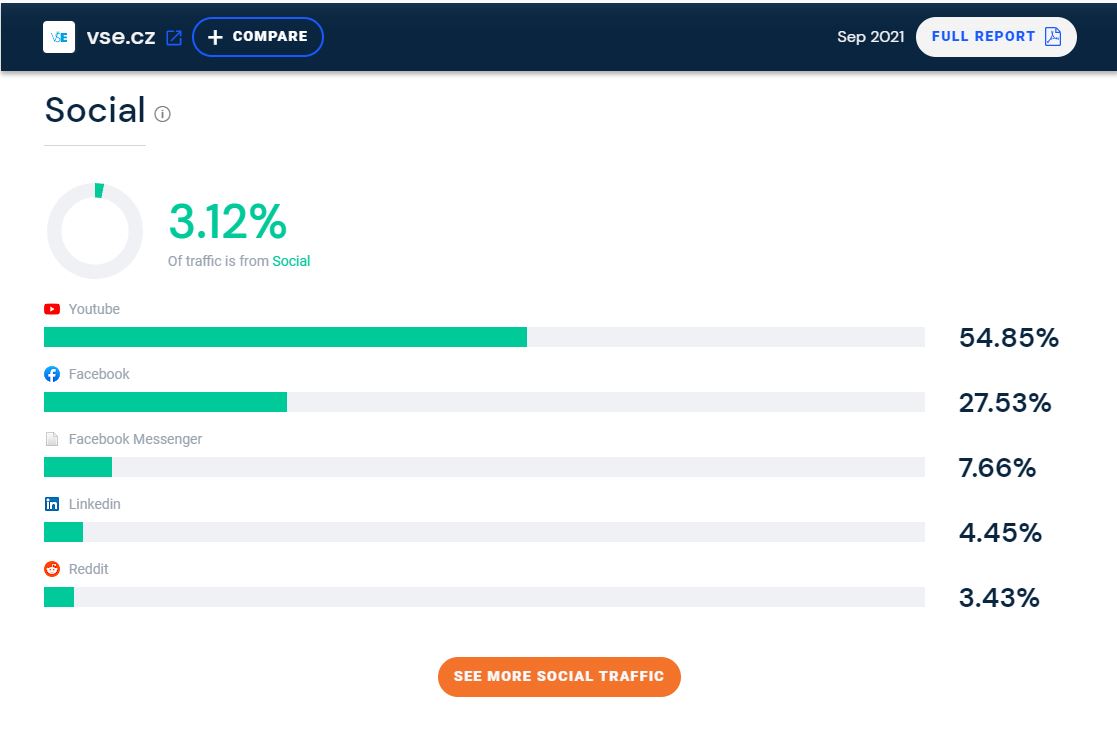Click the Facebook Messenger traffic bar
This screenshot has width=1117, height=731.
click(x=484, y=467)
